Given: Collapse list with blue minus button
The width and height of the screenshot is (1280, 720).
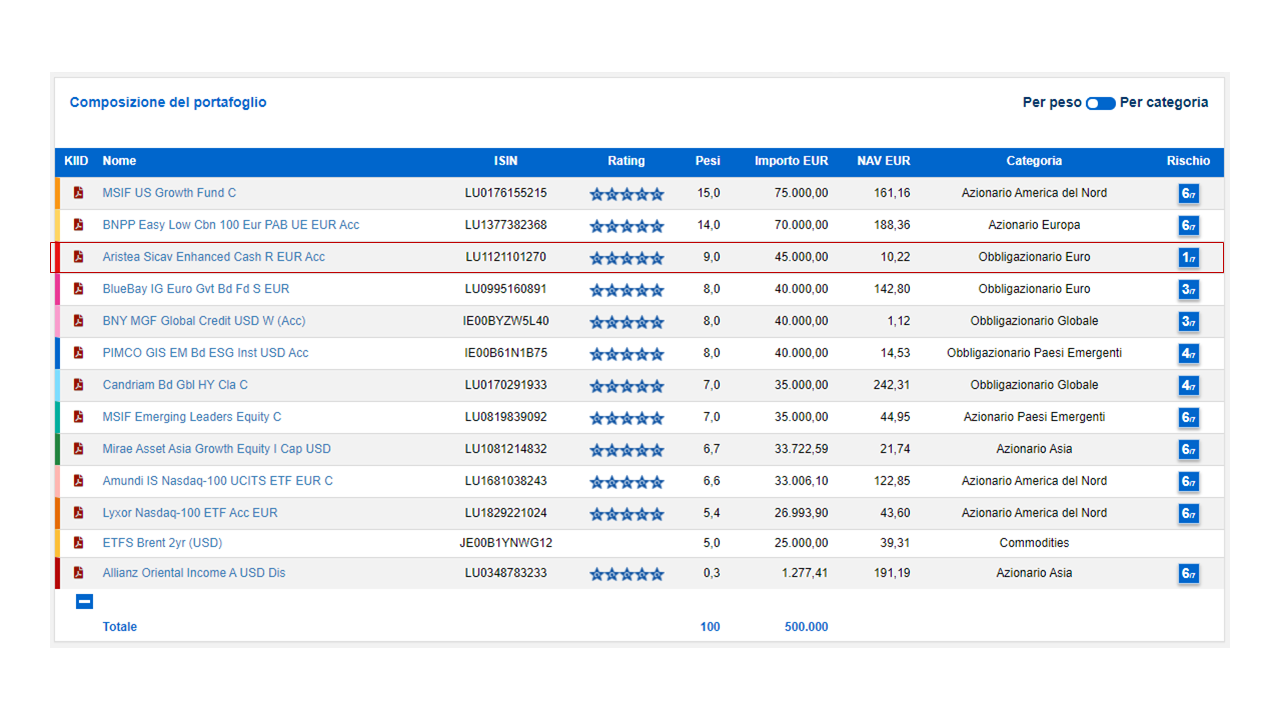Looking at the screenshot, I should 85,601.
